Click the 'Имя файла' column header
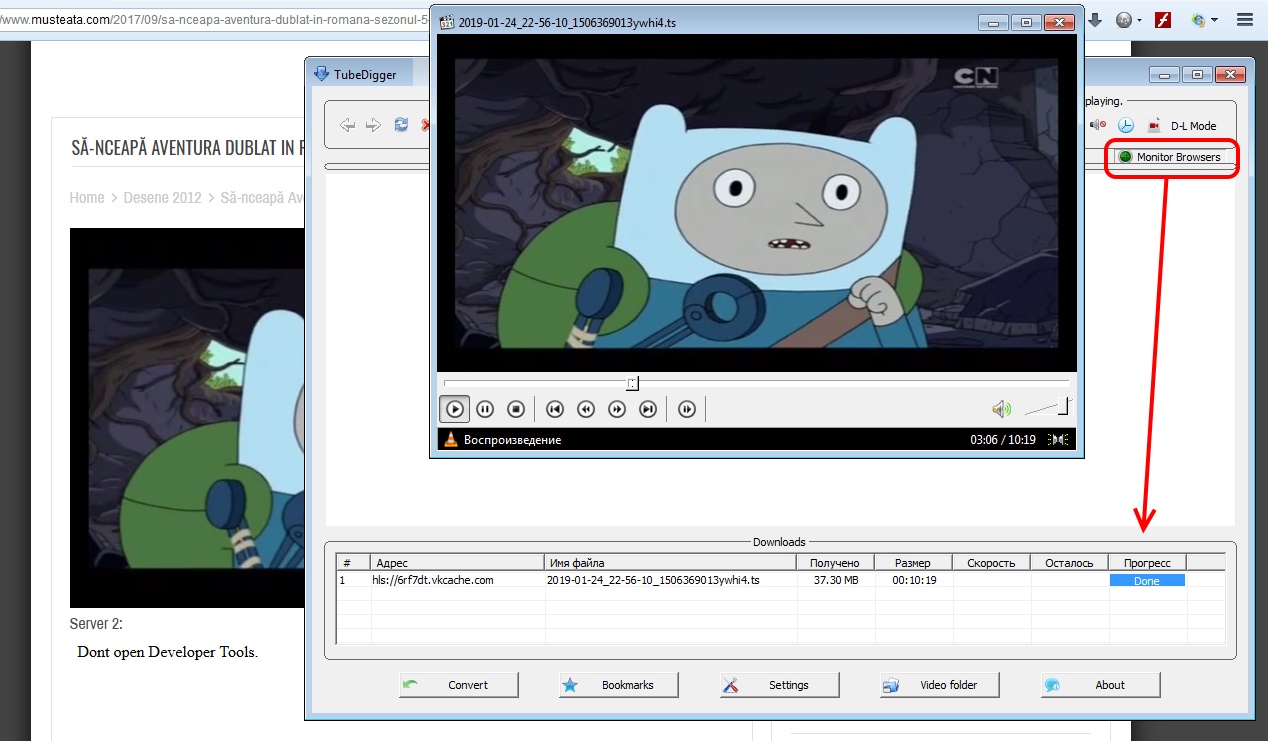 point(670,563)
